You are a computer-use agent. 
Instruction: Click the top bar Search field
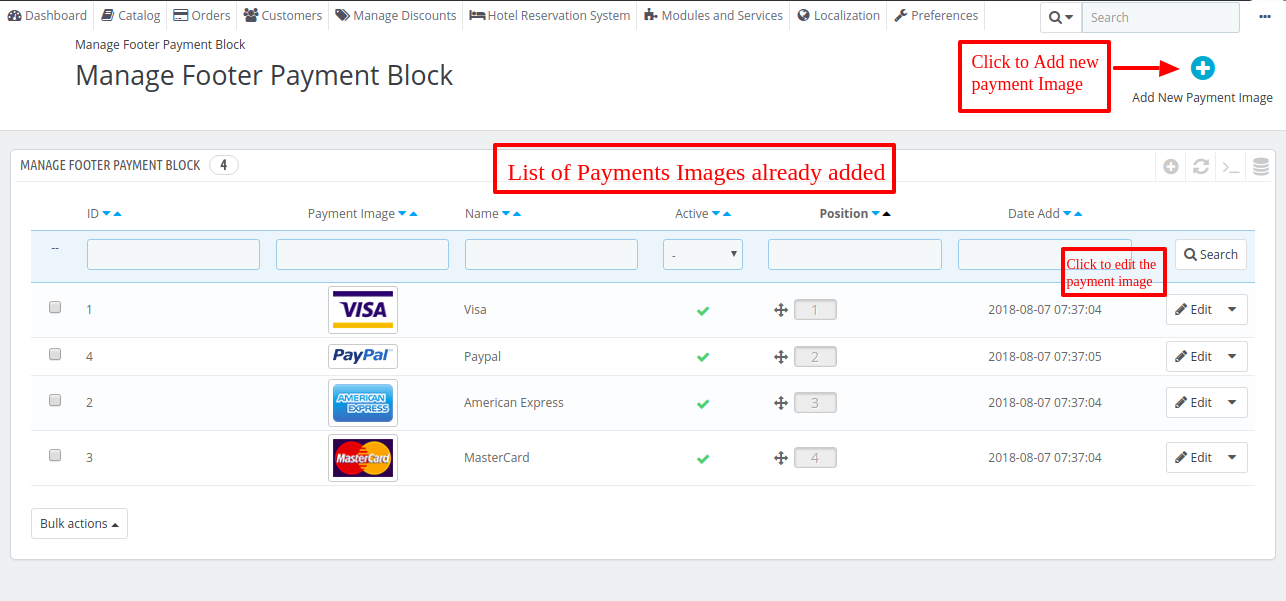pos(1160,17)
